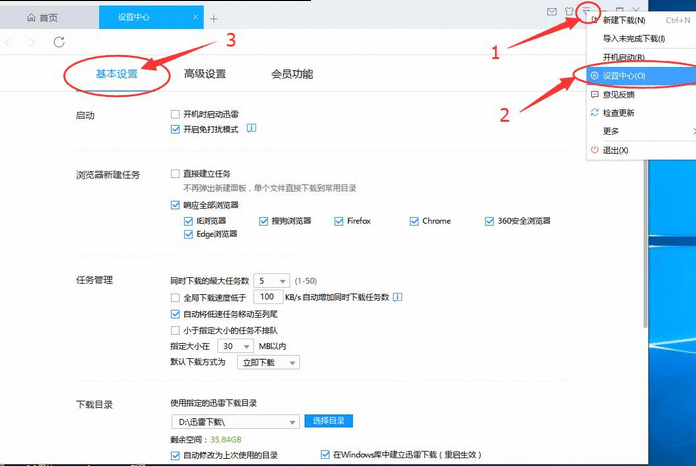
Task: Toggle Firefox browser checkbox
Action: click(x=339, y=221)
